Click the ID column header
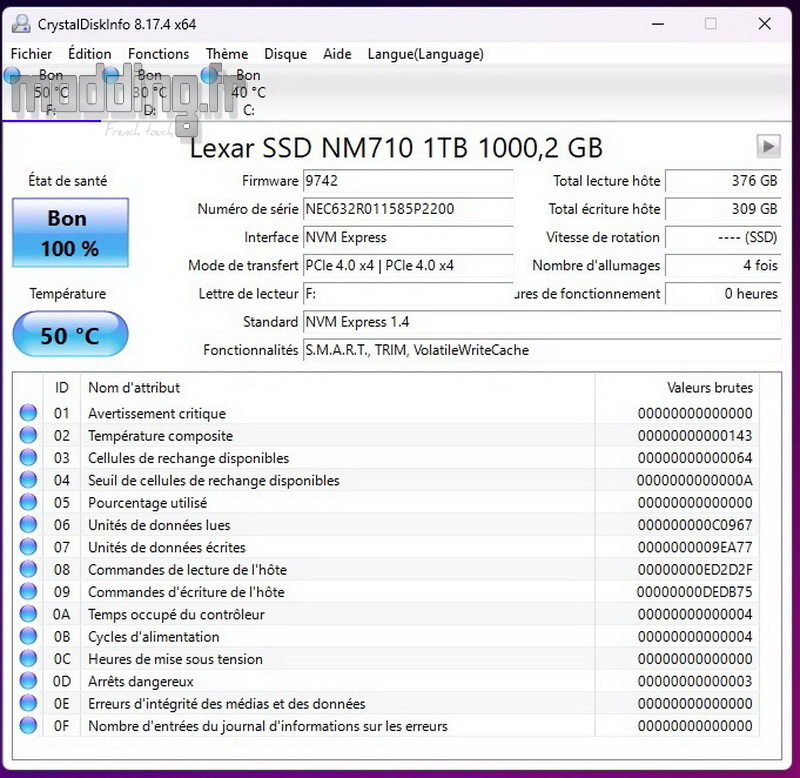Screen dimensions: 800x778 [x=62, y=388]
